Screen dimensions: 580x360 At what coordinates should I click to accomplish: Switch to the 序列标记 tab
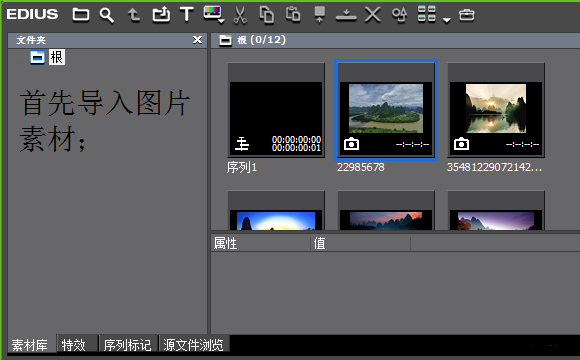pos(128,345)
